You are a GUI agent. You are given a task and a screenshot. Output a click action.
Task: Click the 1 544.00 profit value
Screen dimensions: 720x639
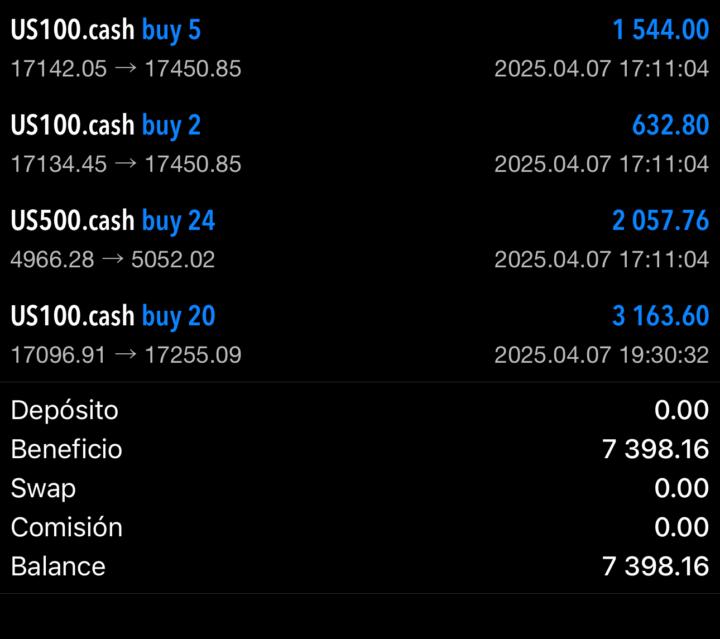click(660, 30)
